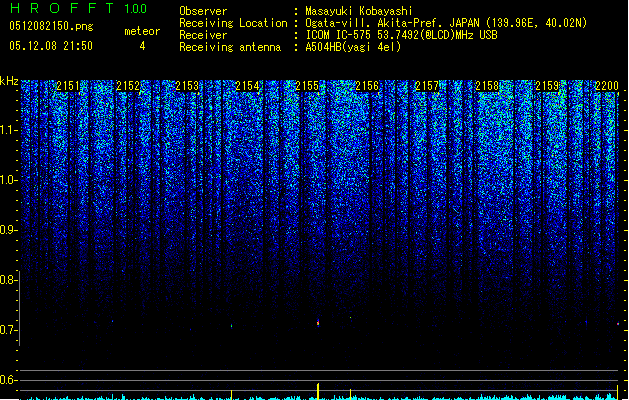
Task: Click the Receiving antenna label
Action: click(230, 47)
